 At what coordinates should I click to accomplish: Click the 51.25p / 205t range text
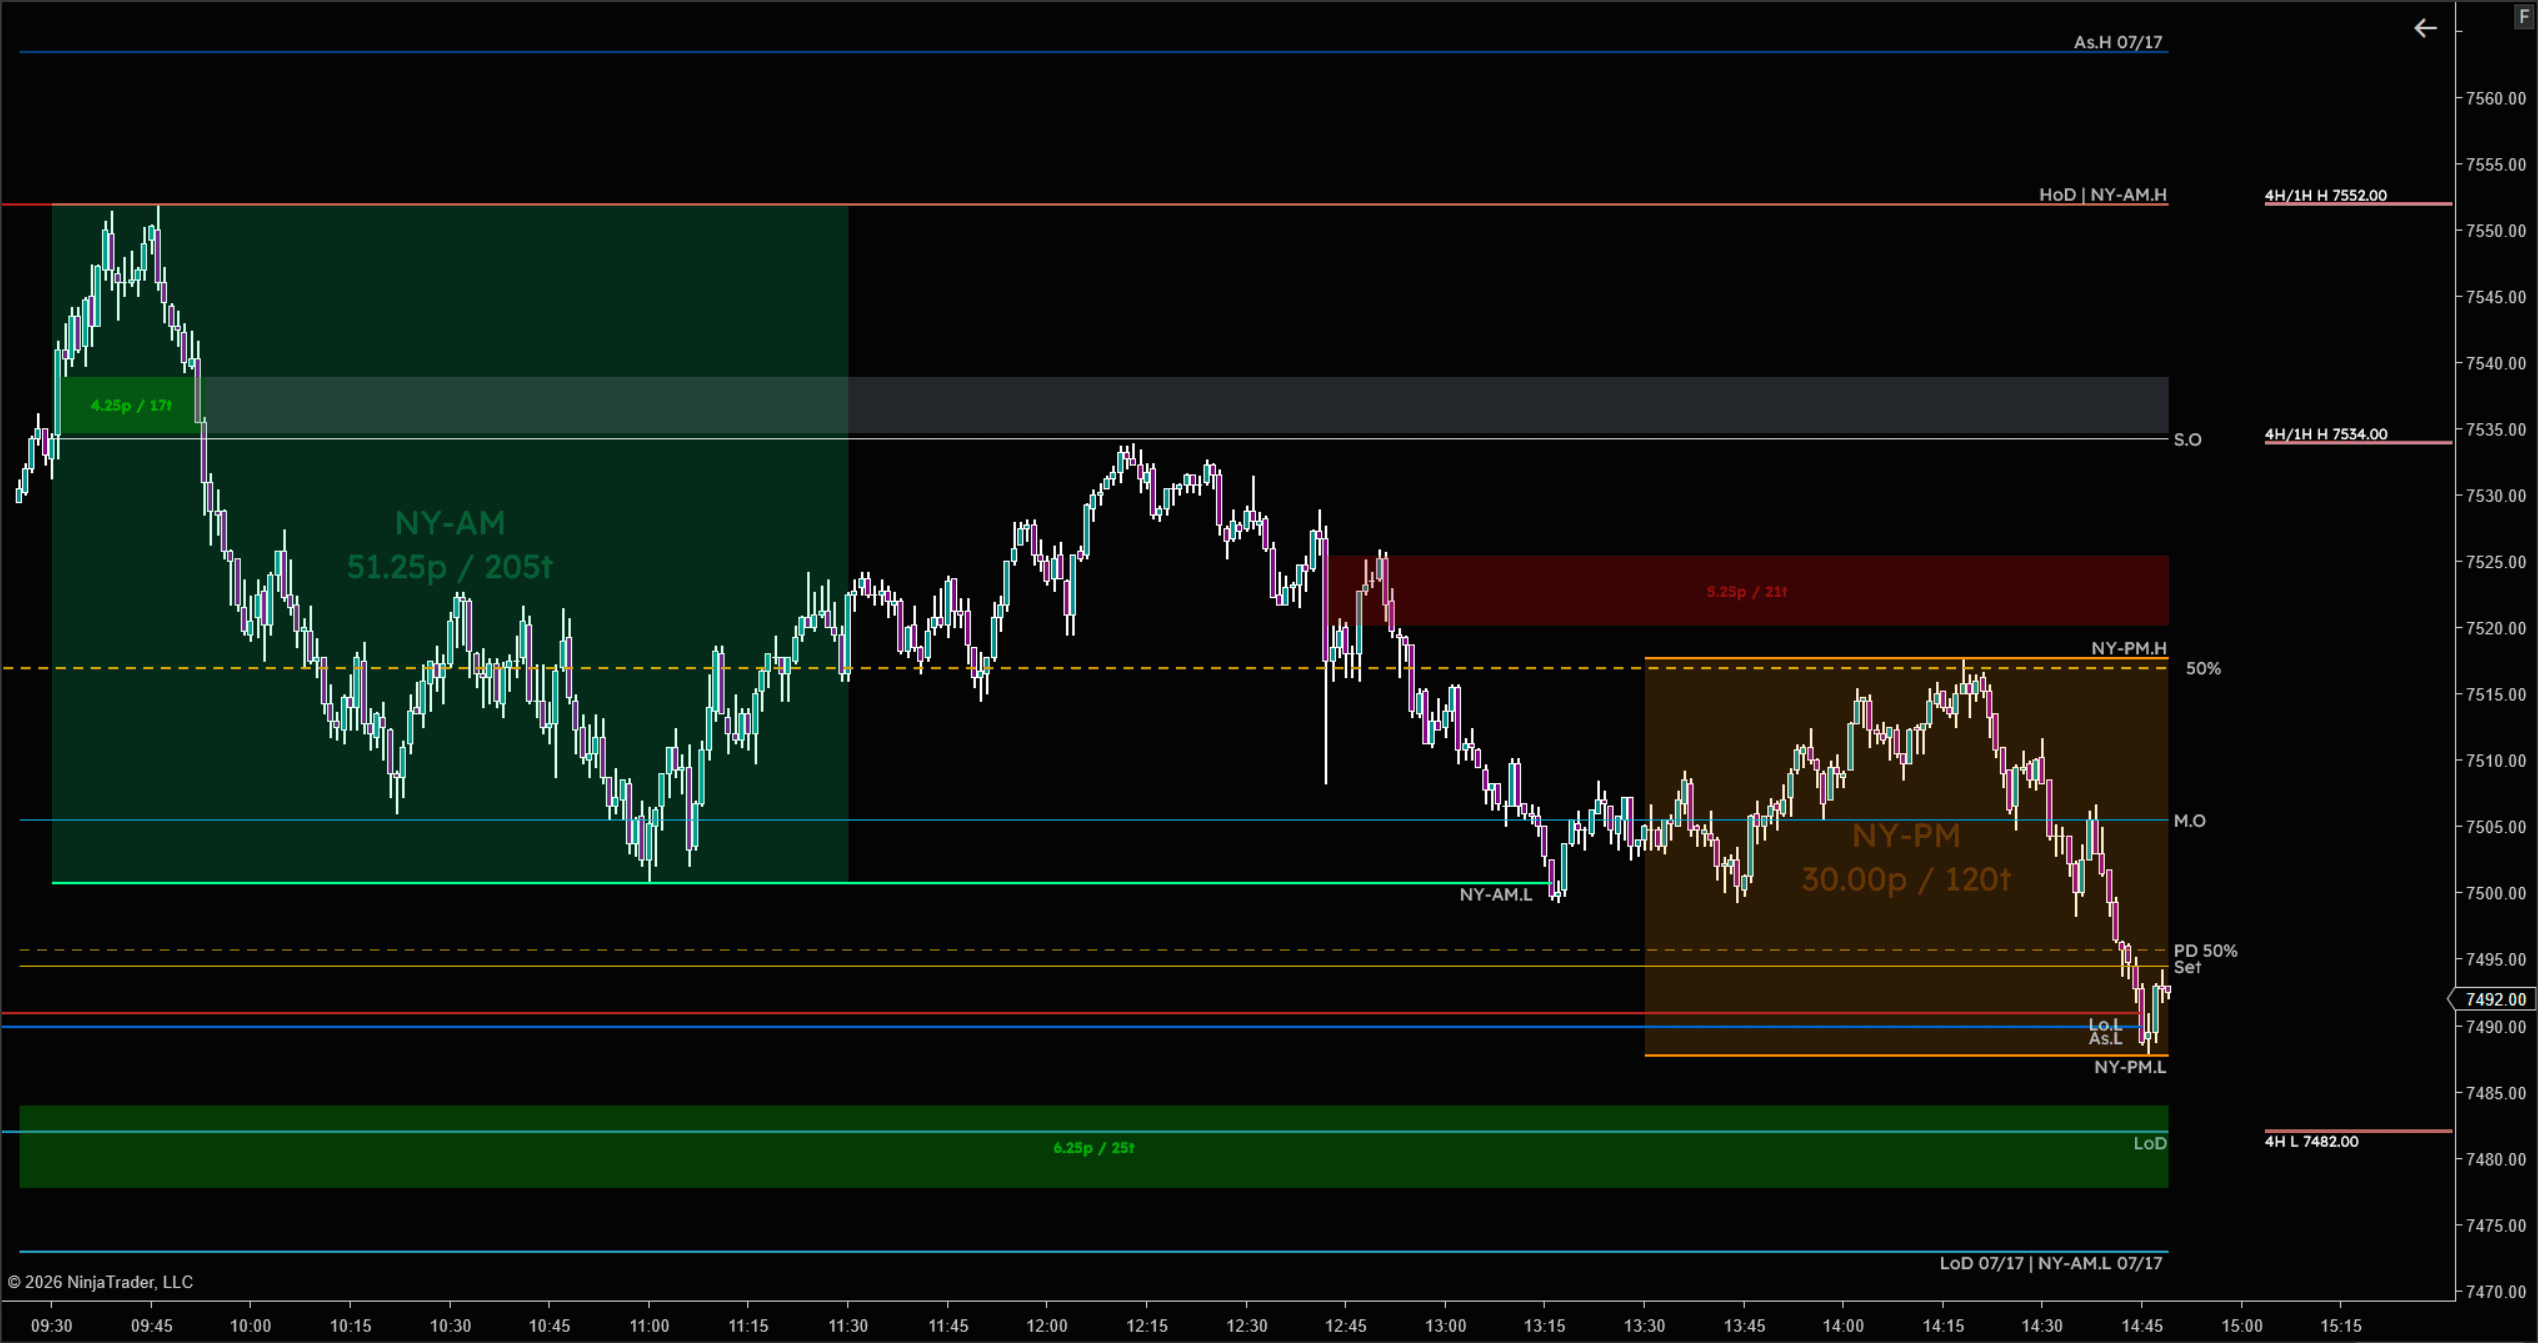(450, 567)
